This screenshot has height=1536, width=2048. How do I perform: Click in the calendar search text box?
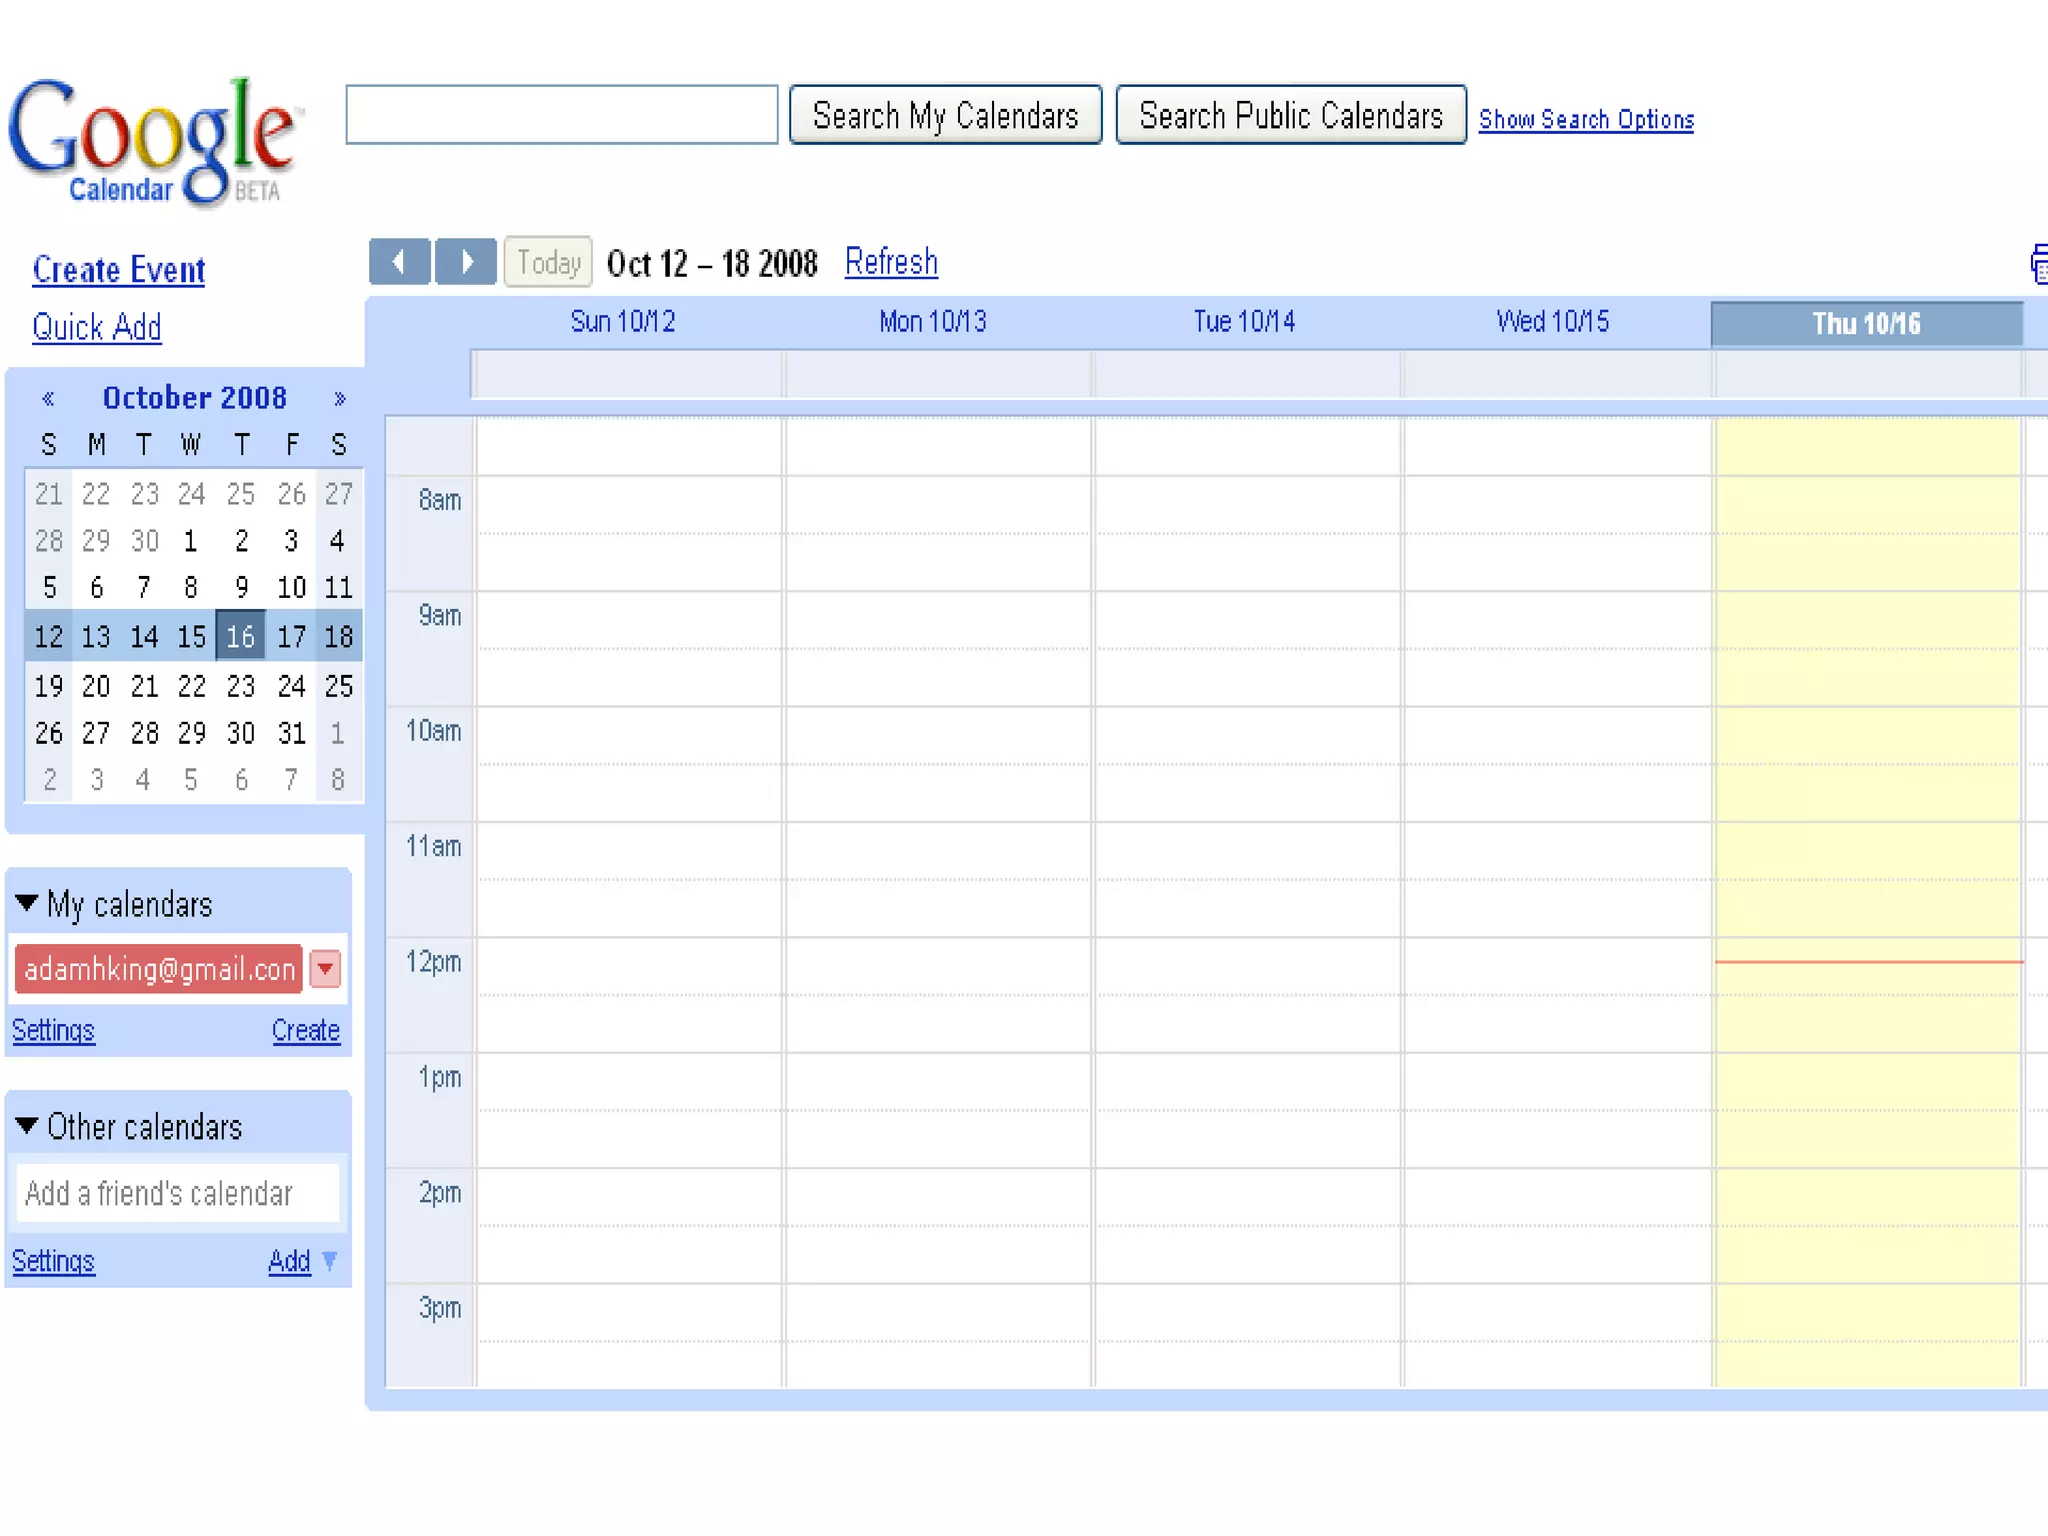tap(561, 115)
